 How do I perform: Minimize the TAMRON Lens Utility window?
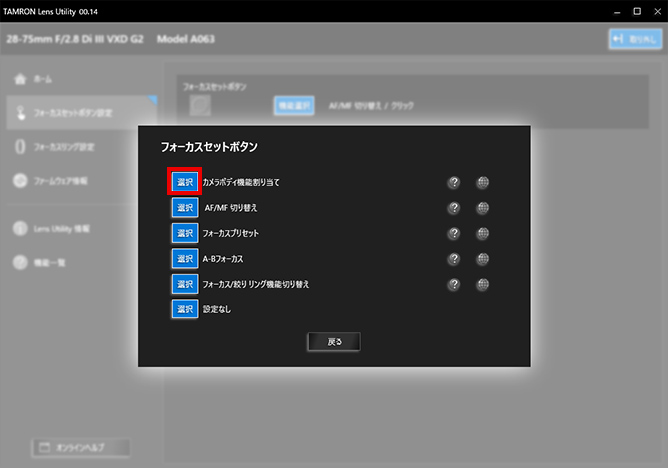click(617, 11)
